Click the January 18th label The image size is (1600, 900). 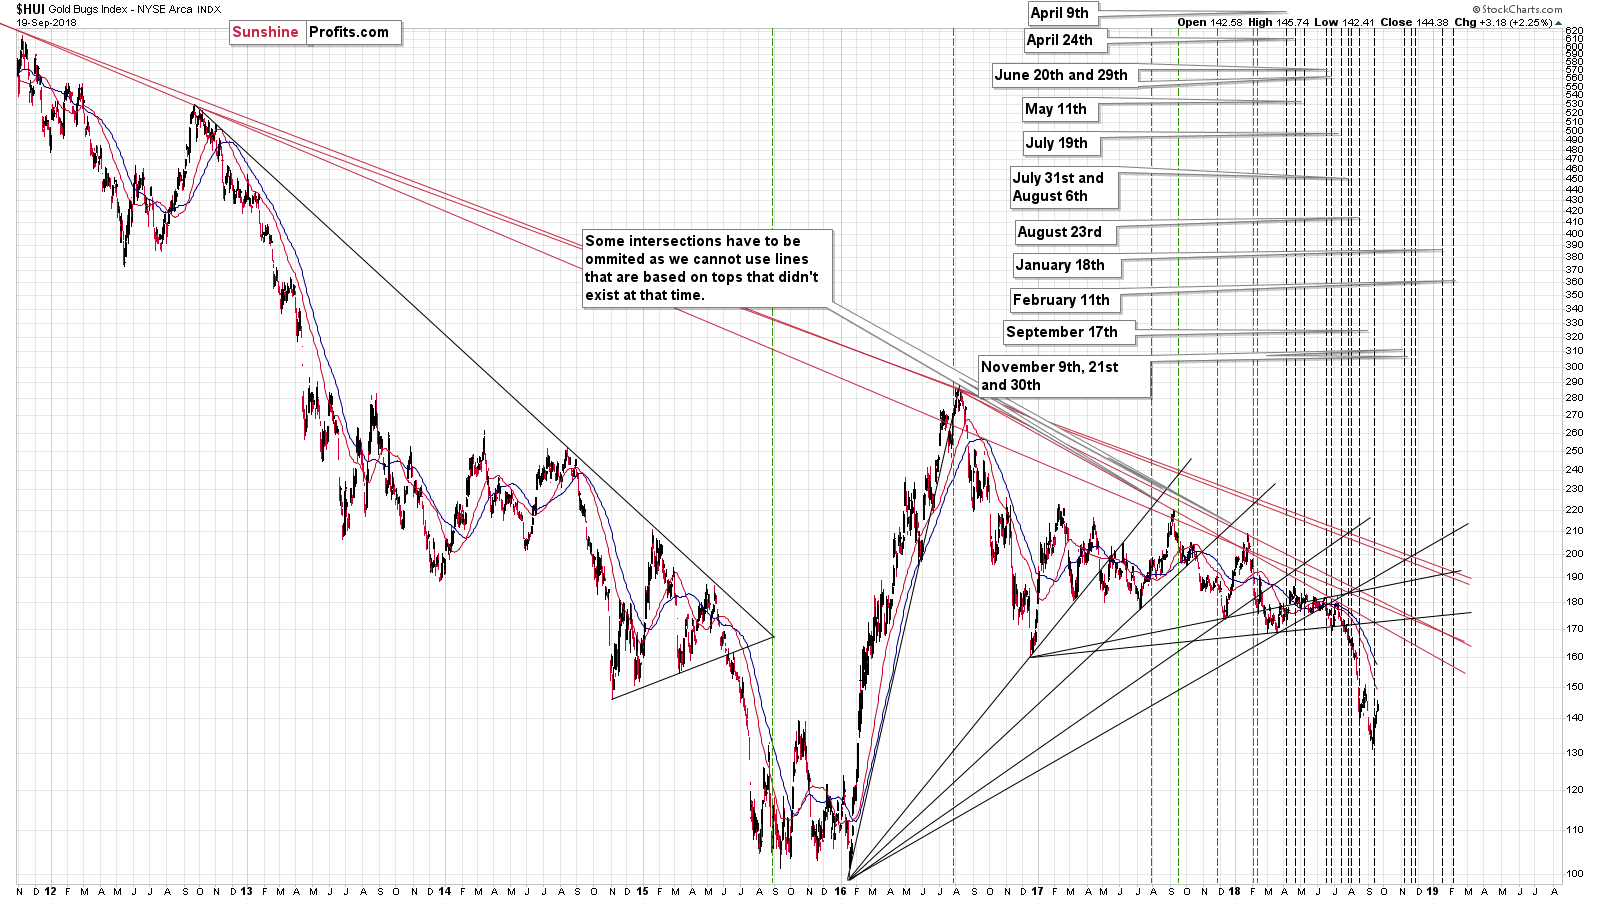pyautogui.click(x=1066, y=265)
